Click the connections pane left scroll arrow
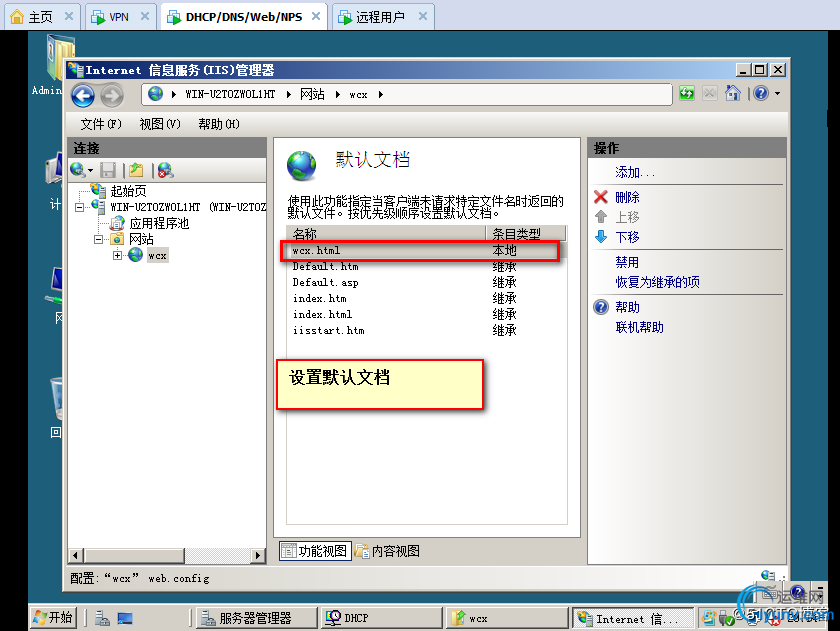The height and width of the screenshot is (631, 840). click(76, 555)
